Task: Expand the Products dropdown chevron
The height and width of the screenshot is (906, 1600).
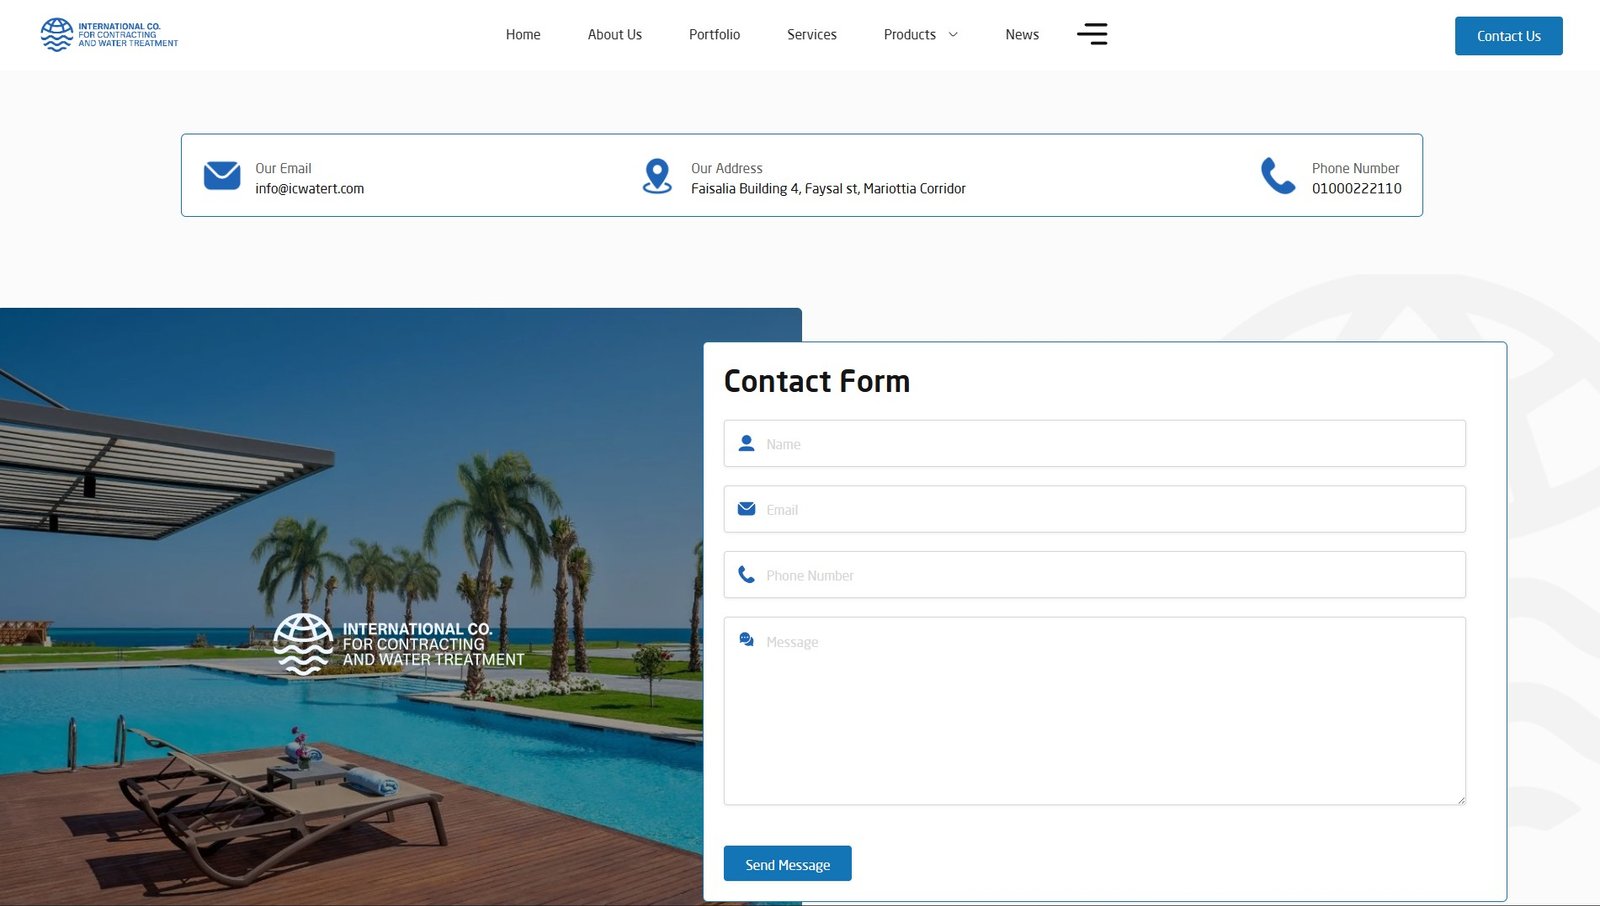Action: pyautogui.click(x=953, y=35)
